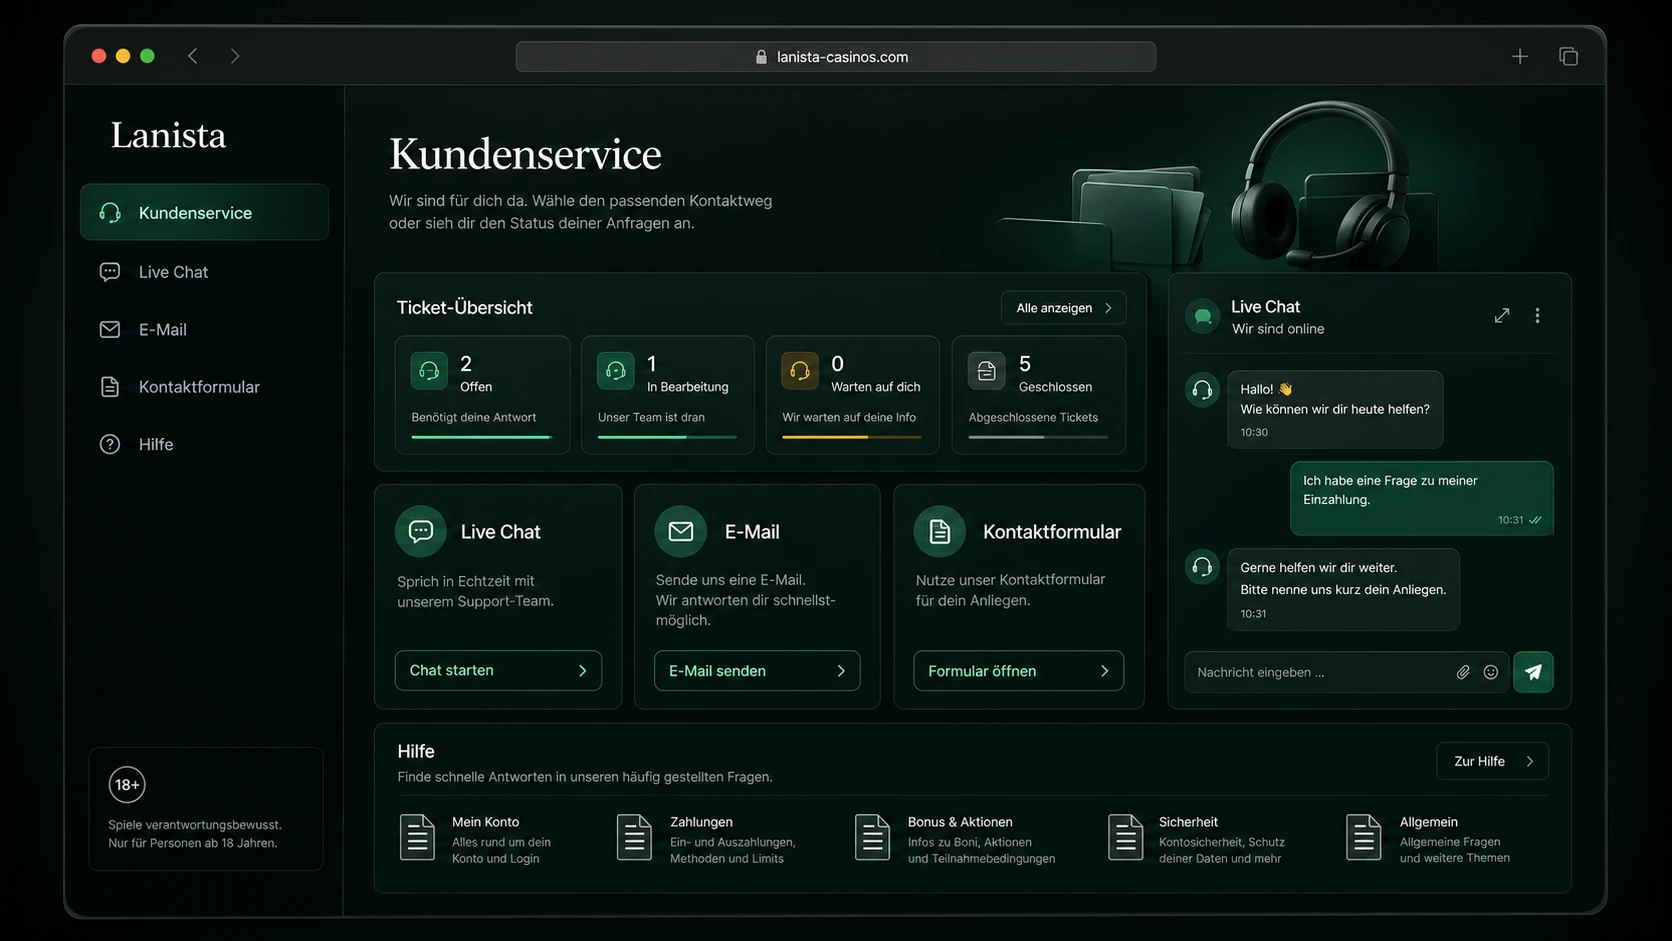1672x941 pixels.
Task: Click the yellow headset icon on Warten auf dich
Action: click(800, 371)
